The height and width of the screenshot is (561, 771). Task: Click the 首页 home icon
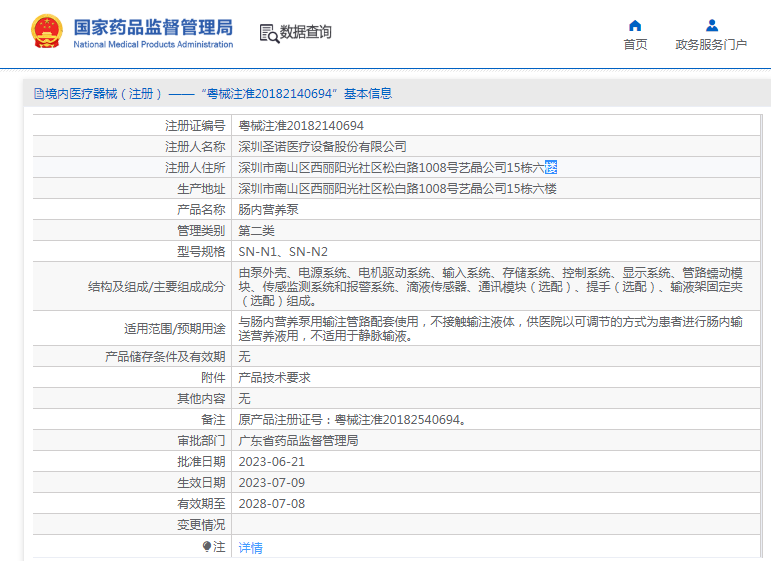coord(635,26)
